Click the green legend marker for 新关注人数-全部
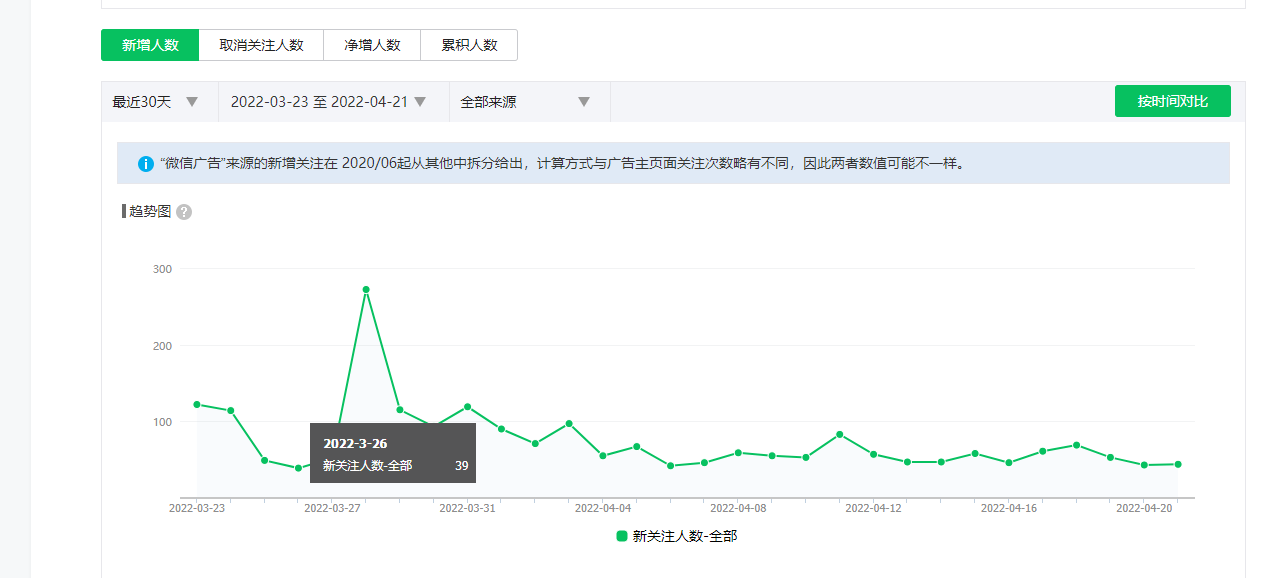 pyautogui.click(x=622, y=537)
